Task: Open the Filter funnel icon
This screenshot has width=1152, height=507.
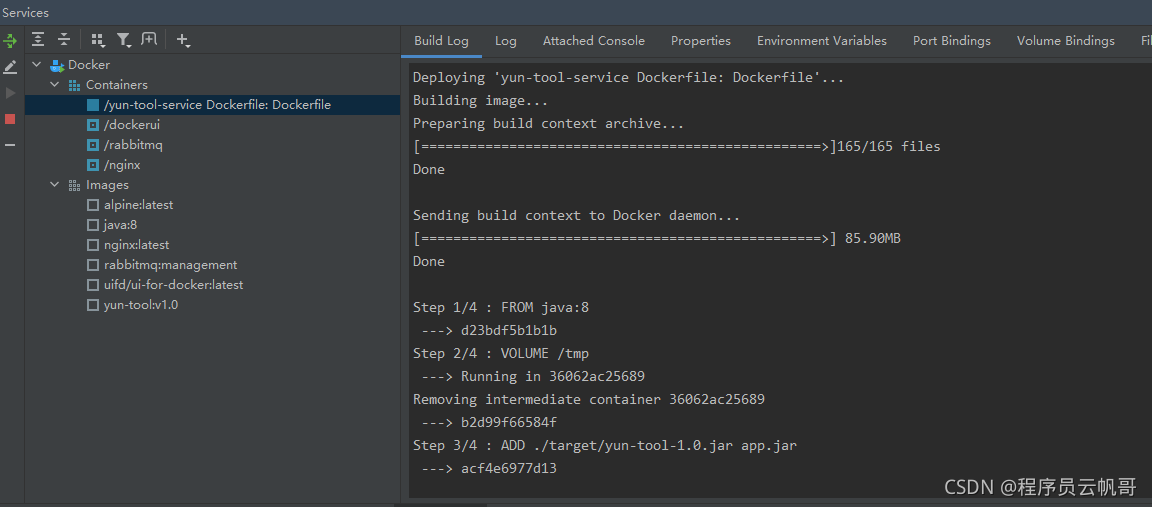Action: click(123, 40)
